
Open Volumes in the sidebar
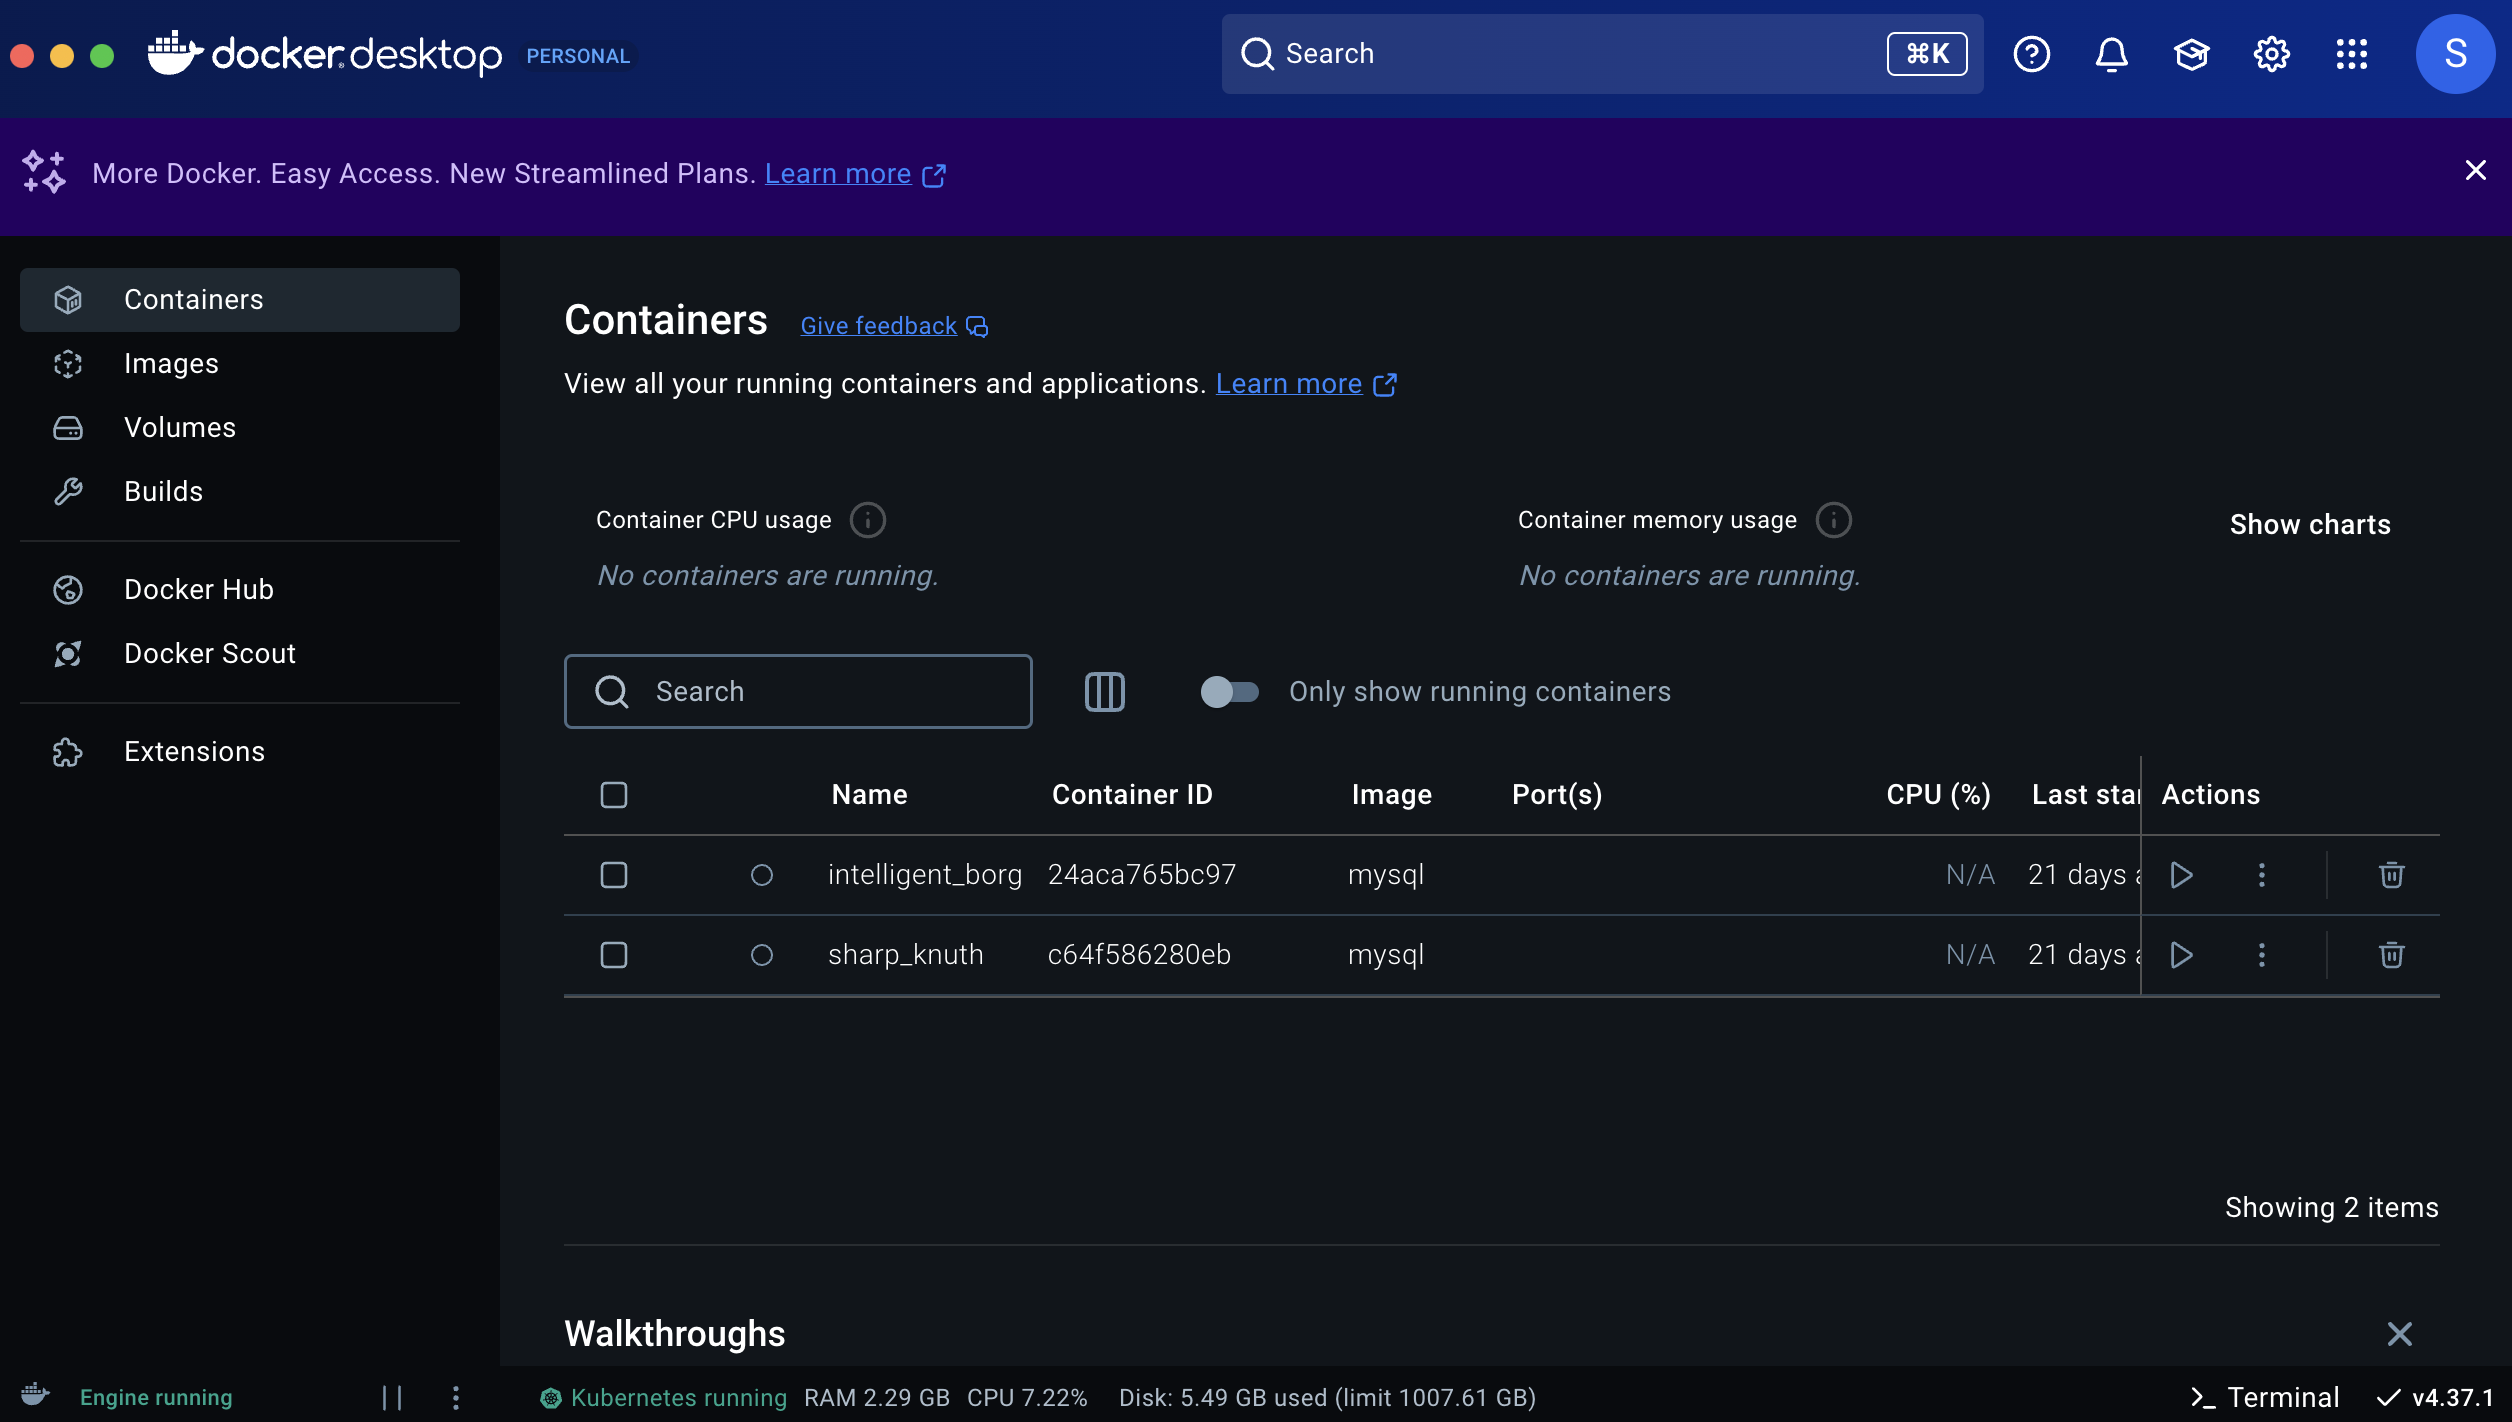point(240,428)
